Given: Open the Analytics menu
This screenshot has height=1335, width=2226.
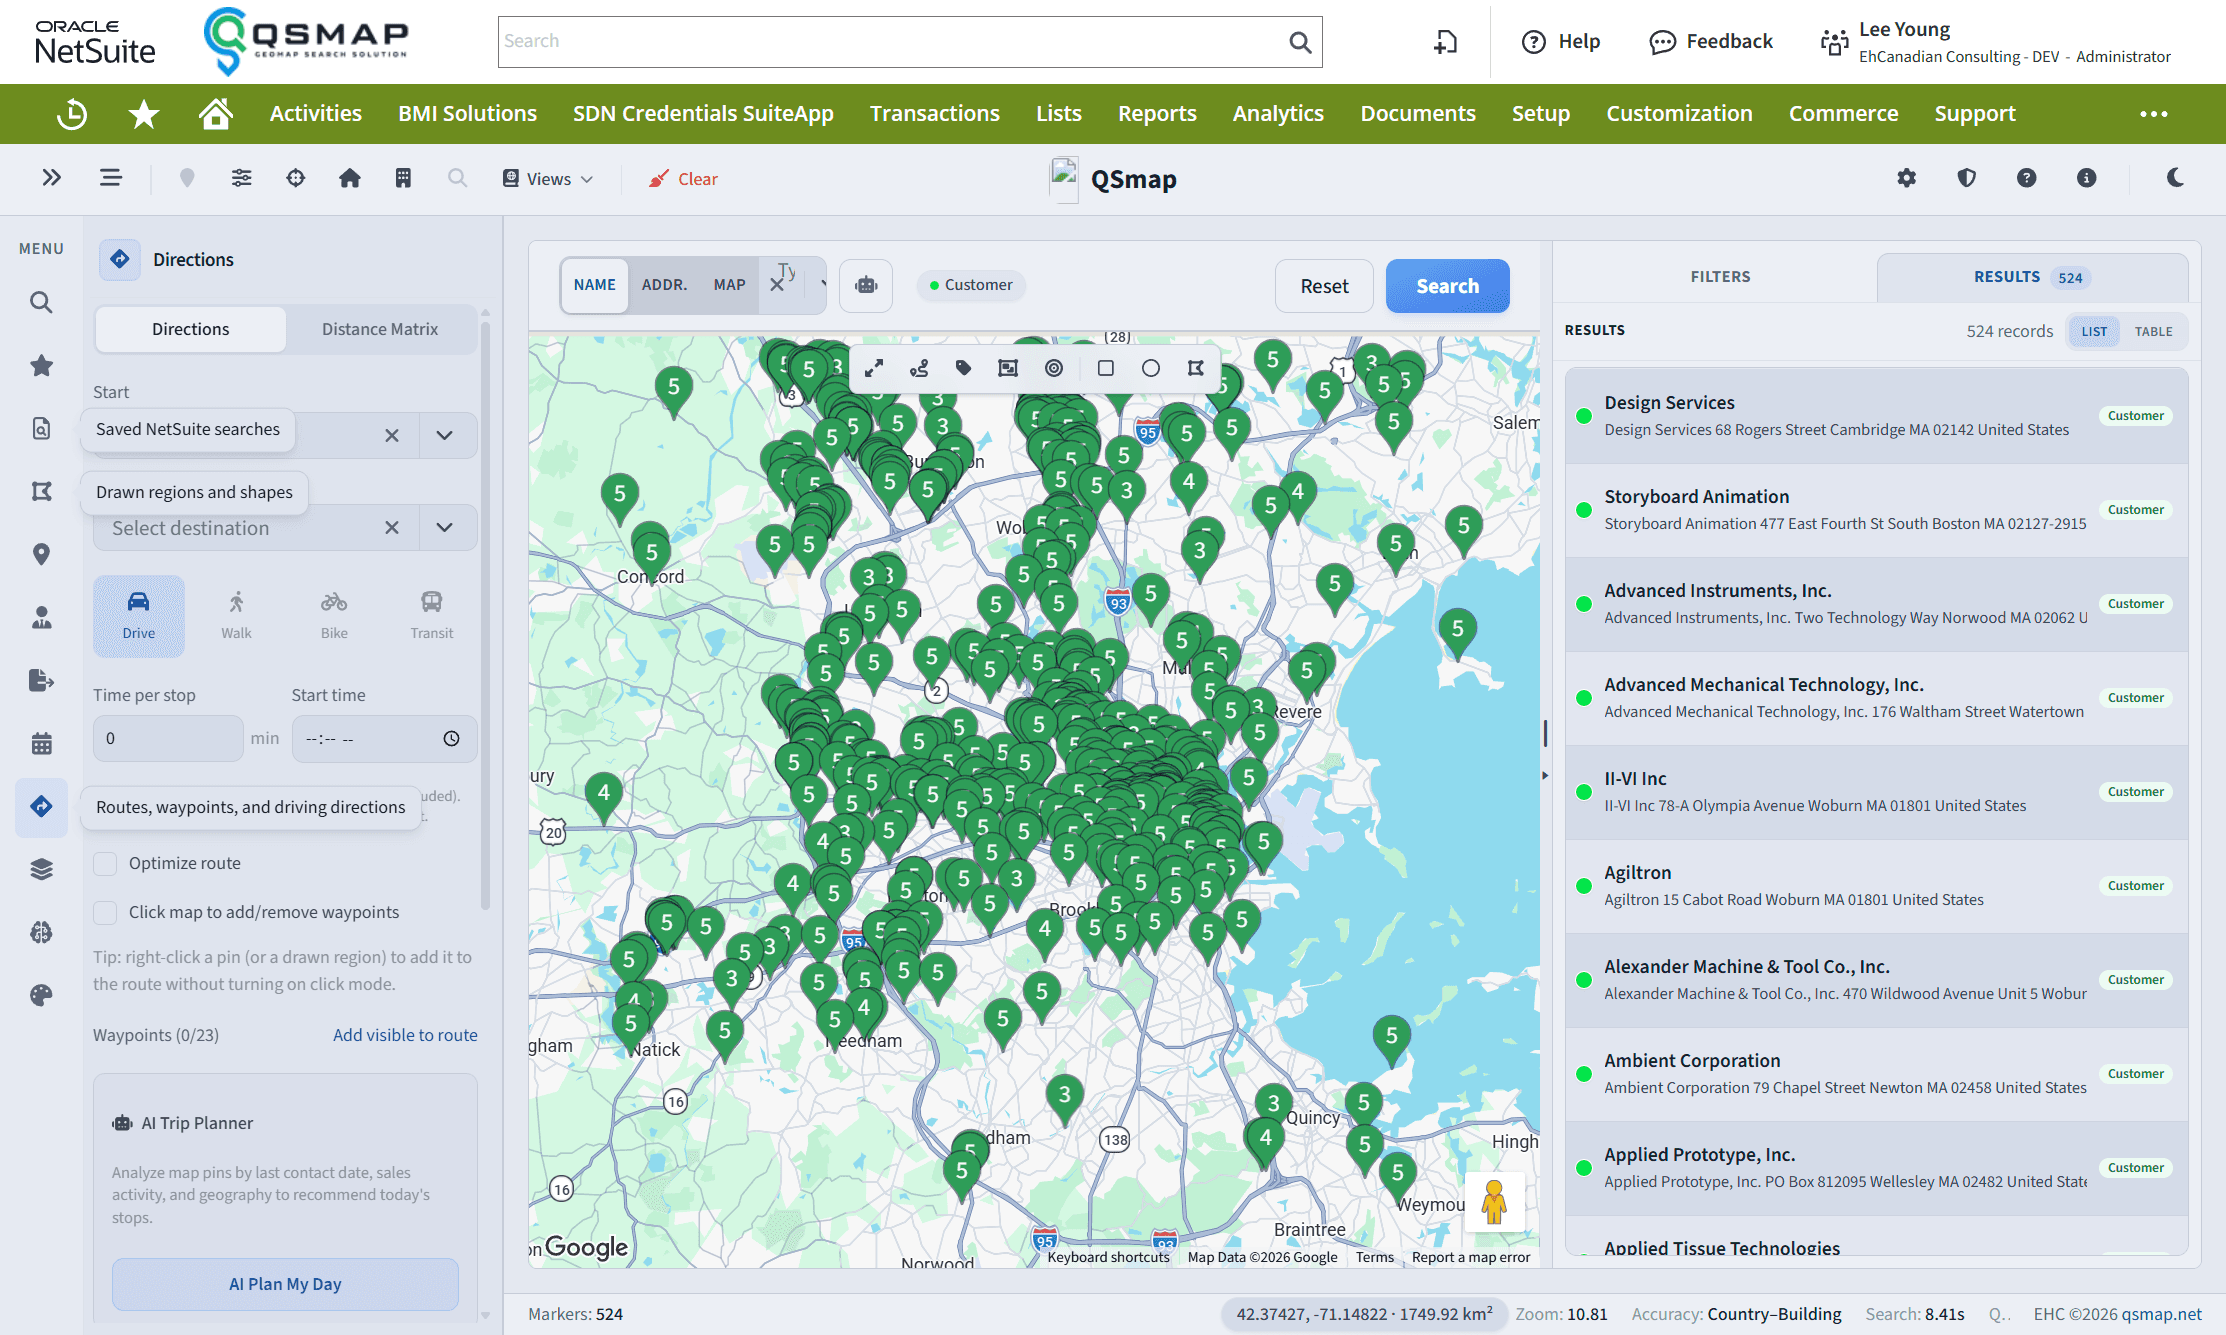Looking at the screenshot, I should pos(1277,114).
